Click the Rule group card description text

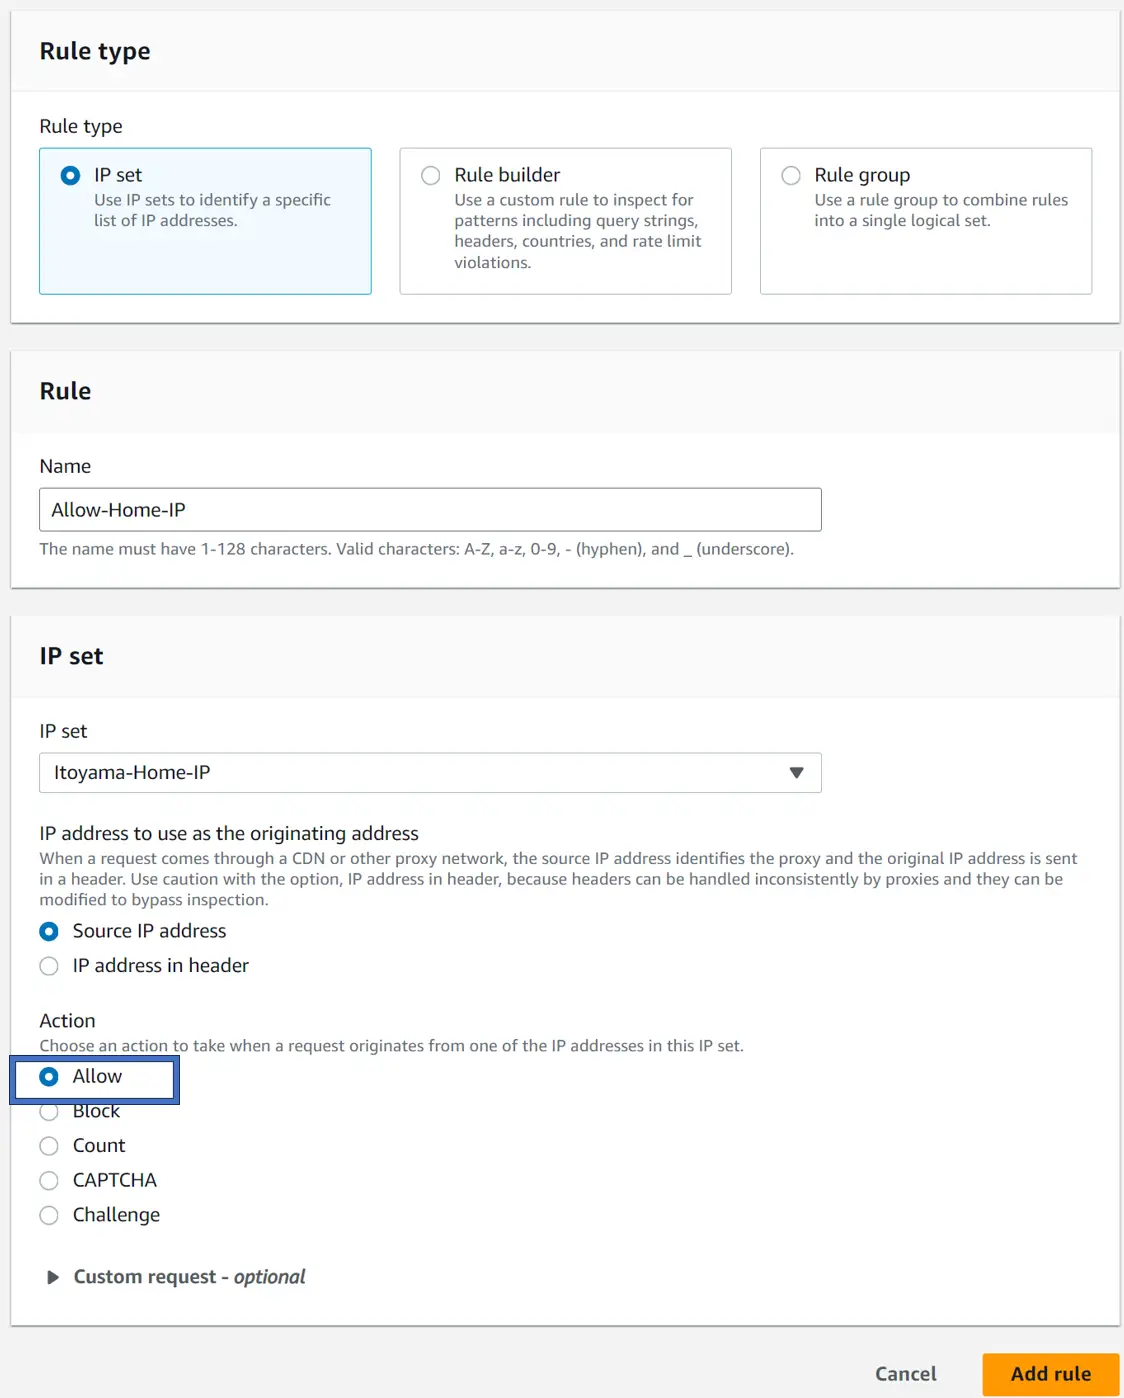coord(941,210)
